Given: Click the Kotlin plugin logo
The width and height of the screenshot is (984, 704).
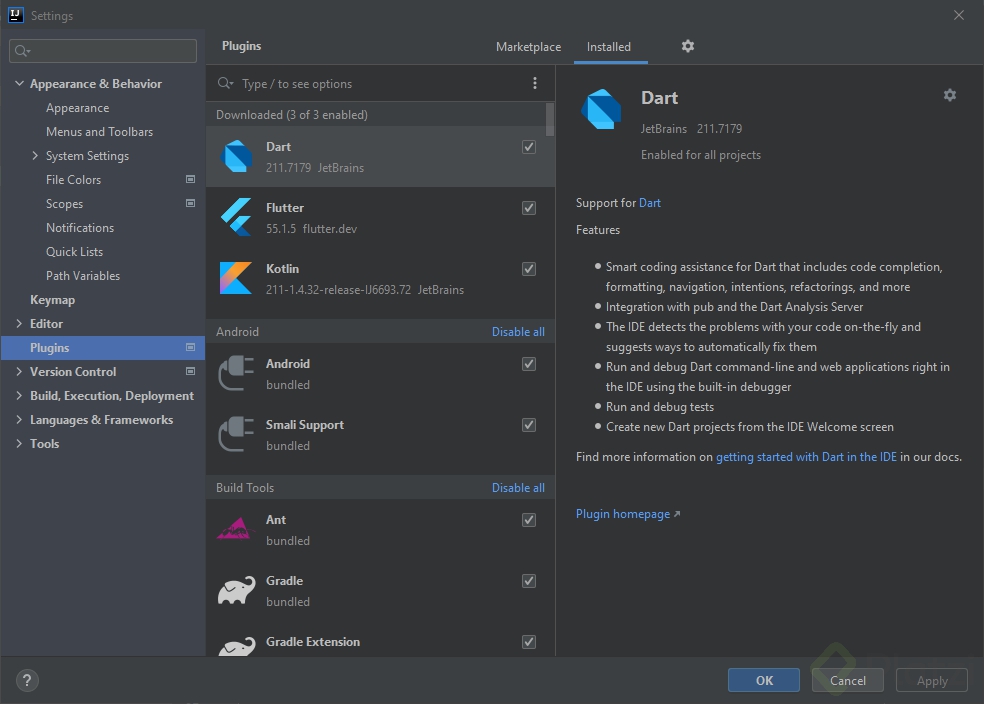Looking at the screenshot, I should [x=236, y=278].
